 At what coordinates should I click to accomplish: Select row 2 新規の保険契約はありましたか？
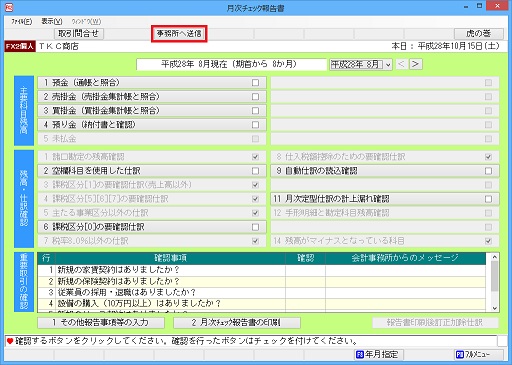pos(261,281)
